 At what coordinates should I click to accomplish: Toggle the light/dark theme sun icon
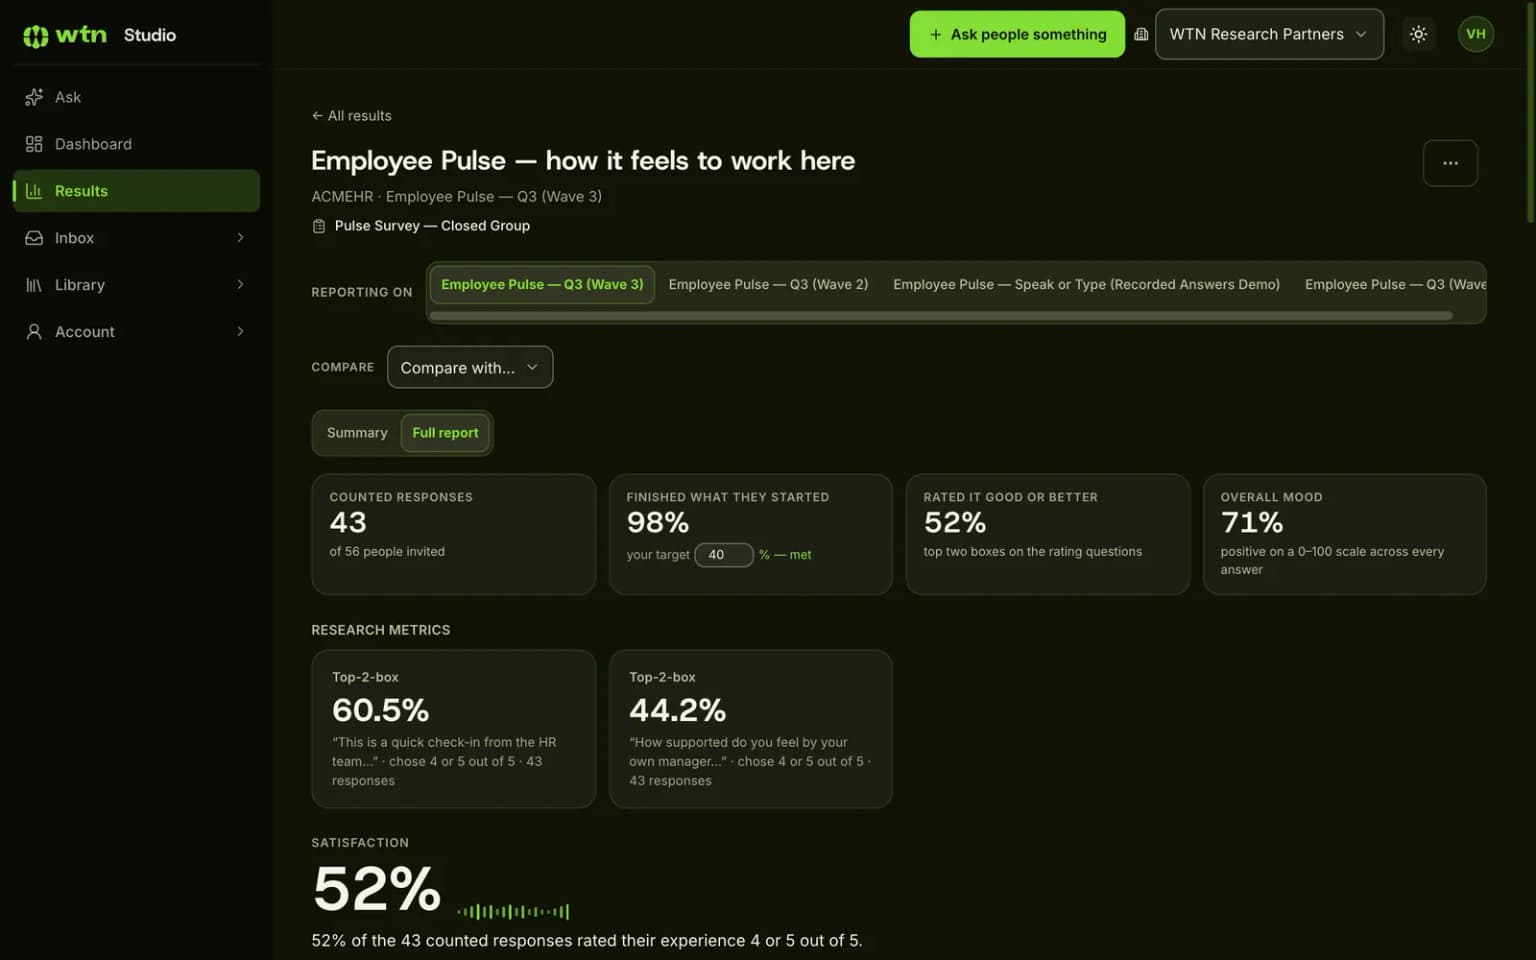(1418, 34)
